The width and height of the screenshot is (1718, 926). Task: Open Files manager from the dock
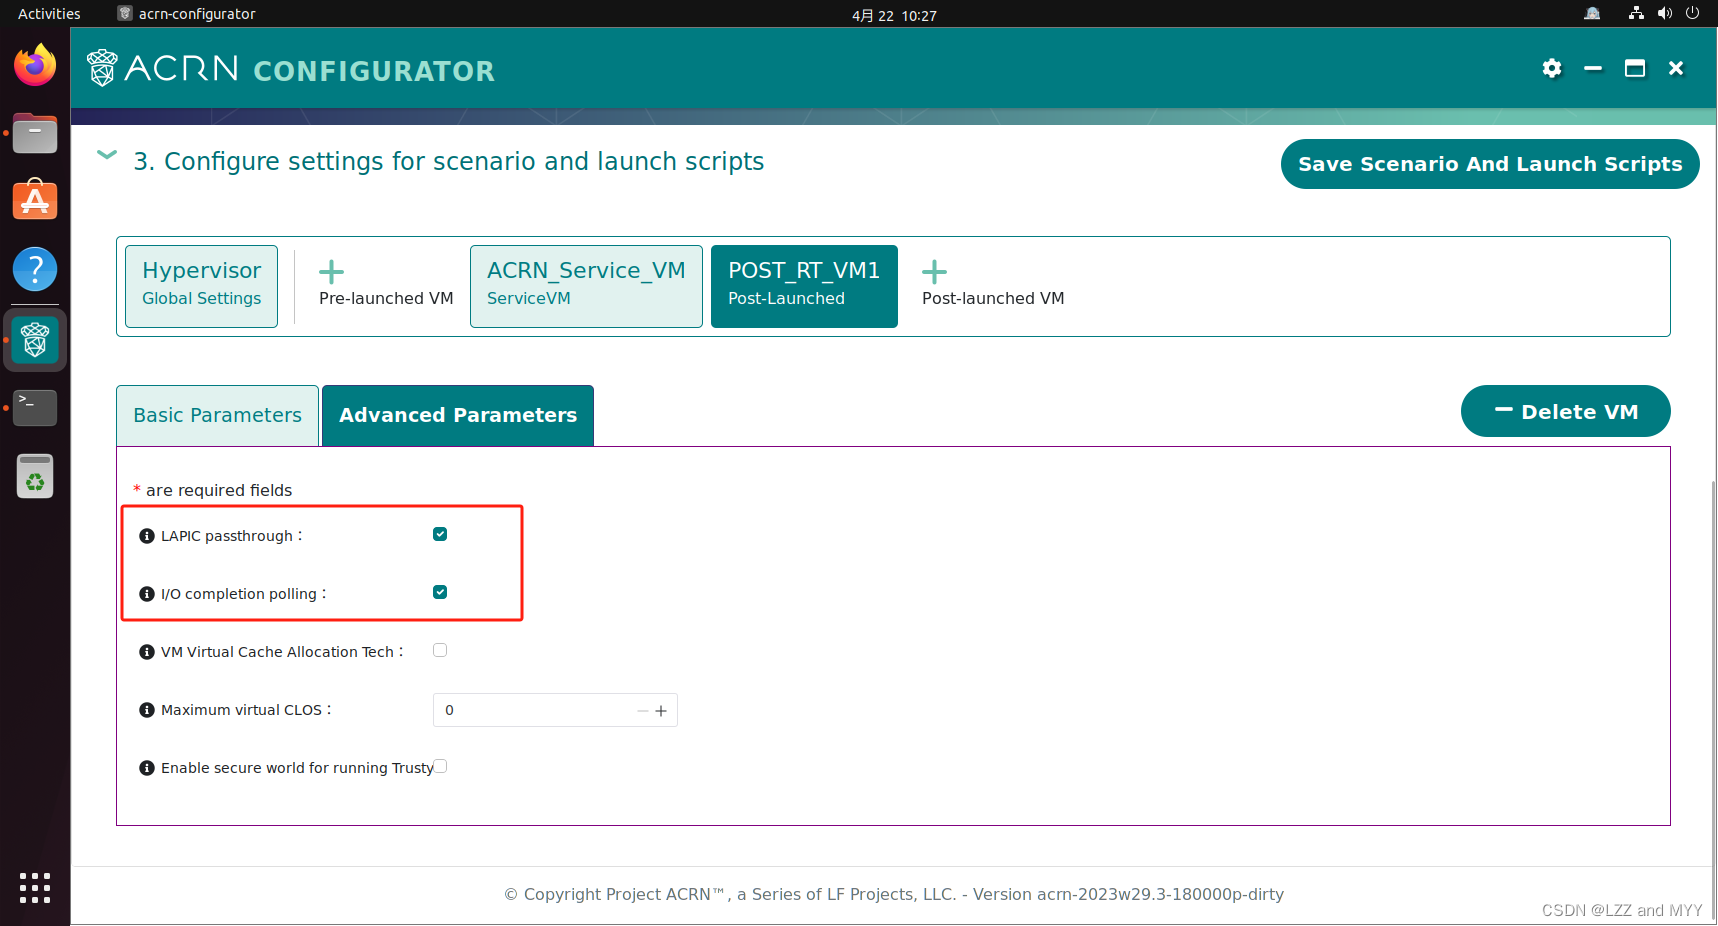[35, 133]
